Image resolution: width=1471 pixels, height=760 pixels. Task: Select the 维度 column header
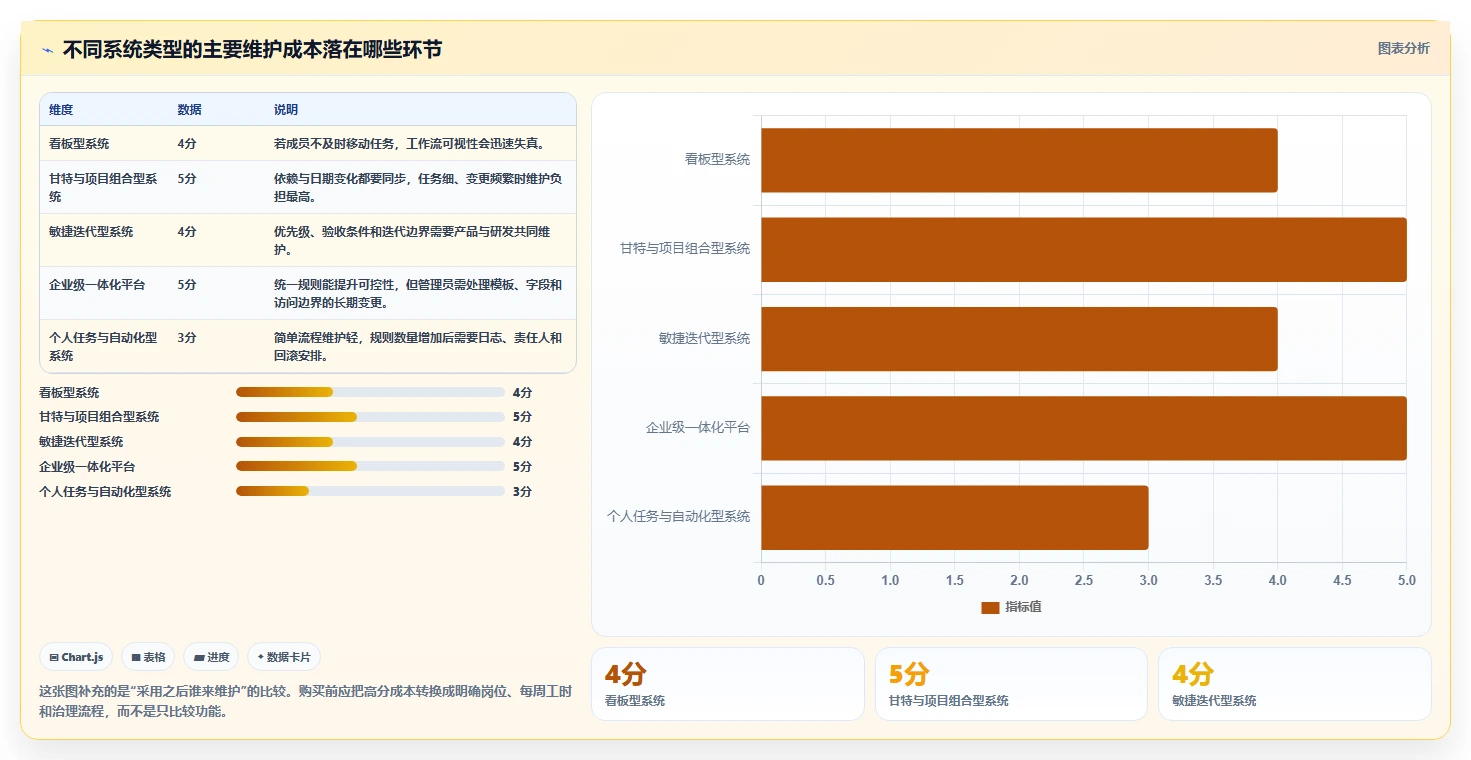click(61, 110)
